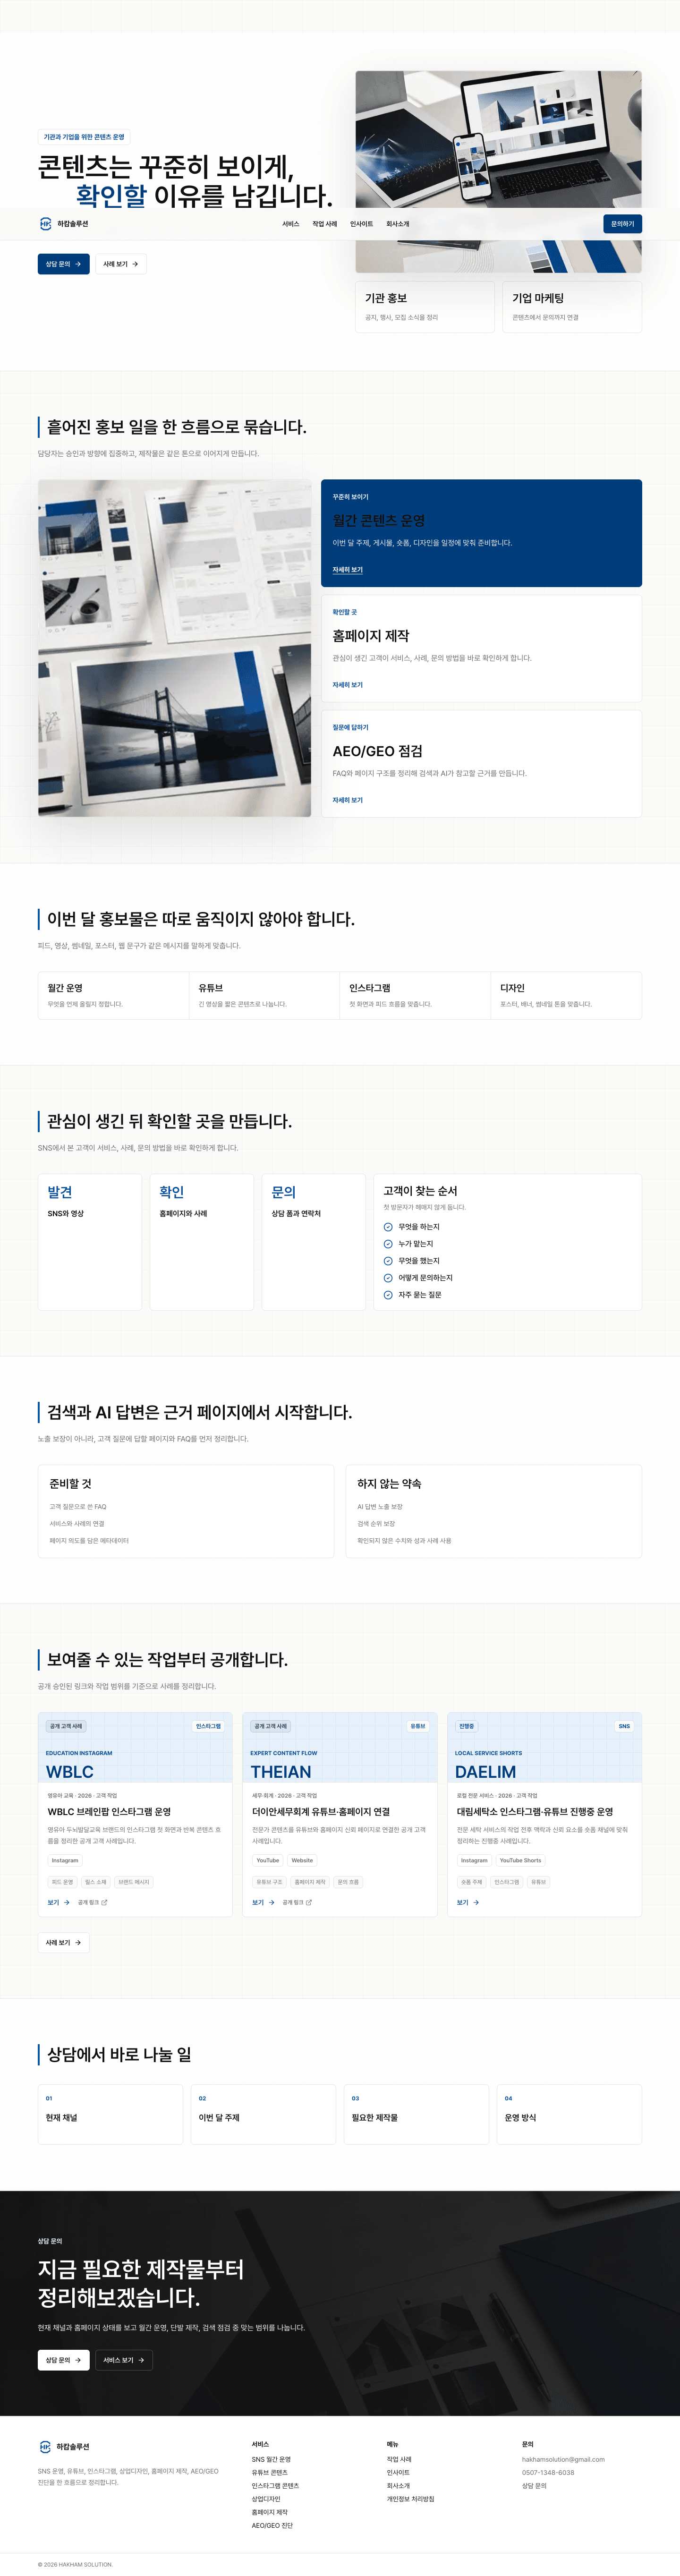Image resolution: width=680 pixels, height=2576 pixels.
Task: Open footer link 홈페이지 제작
Action: [x=269, y=2511]
